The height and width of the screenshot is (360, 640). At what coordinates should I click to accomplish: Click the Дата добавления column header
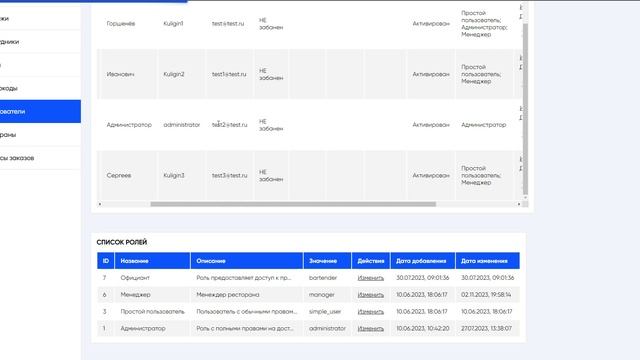[x=423, y=261]
